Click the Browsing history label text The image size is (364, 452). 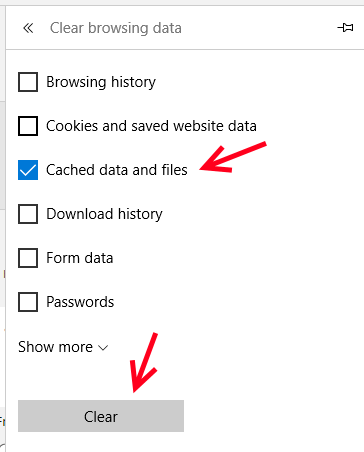tap(101, 82)
